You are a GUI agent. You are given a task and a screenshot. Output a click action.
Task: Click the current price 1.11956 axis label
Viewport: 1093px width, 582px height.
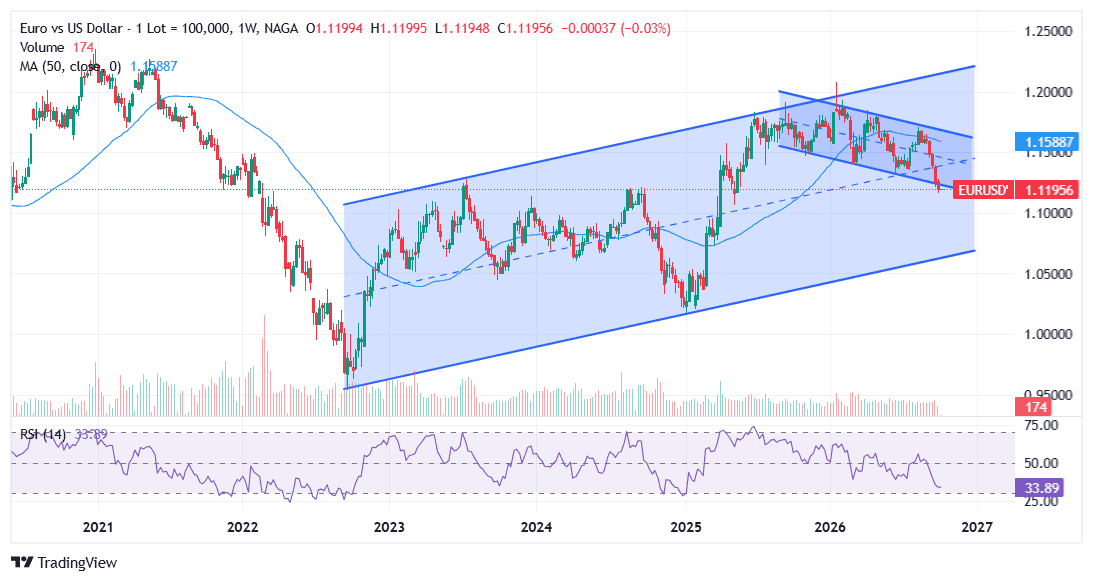(1048, 190)
